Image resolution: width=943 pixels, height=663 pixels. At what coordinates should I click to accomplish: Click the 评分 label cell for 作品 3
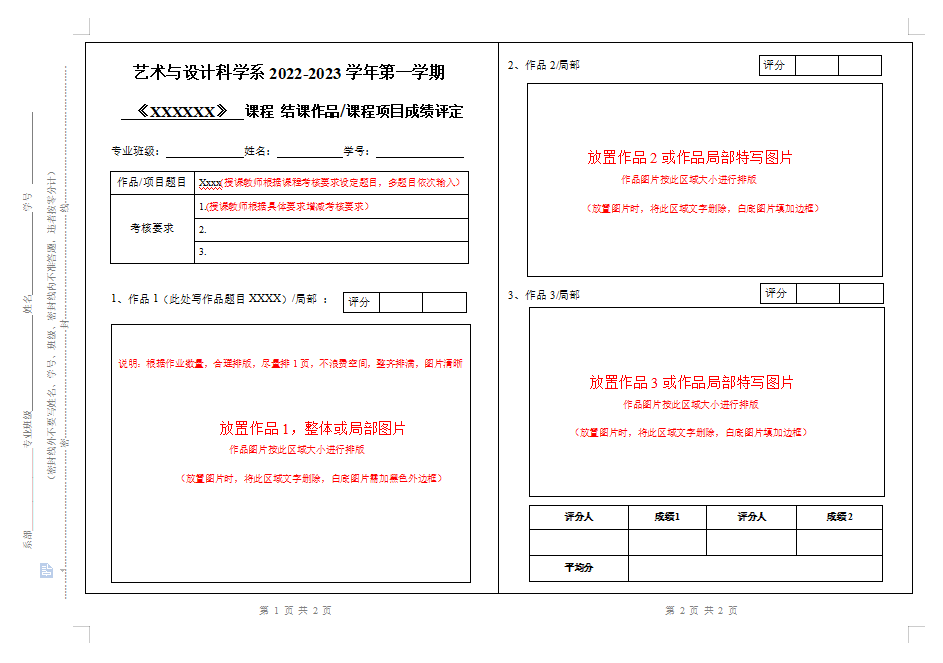(777, 294)
